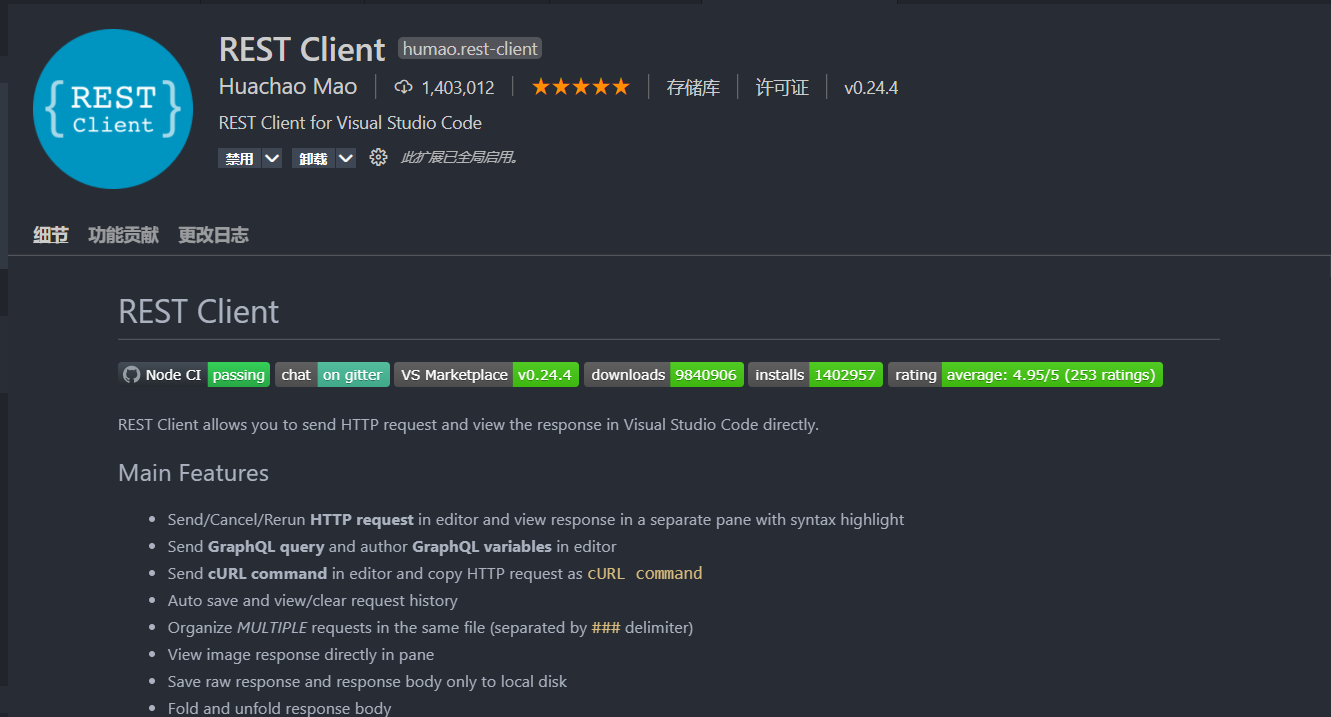Viewport: 1331px width, 717px height.
Task: Open the 存储库 repository link
Action: point(694,87)
